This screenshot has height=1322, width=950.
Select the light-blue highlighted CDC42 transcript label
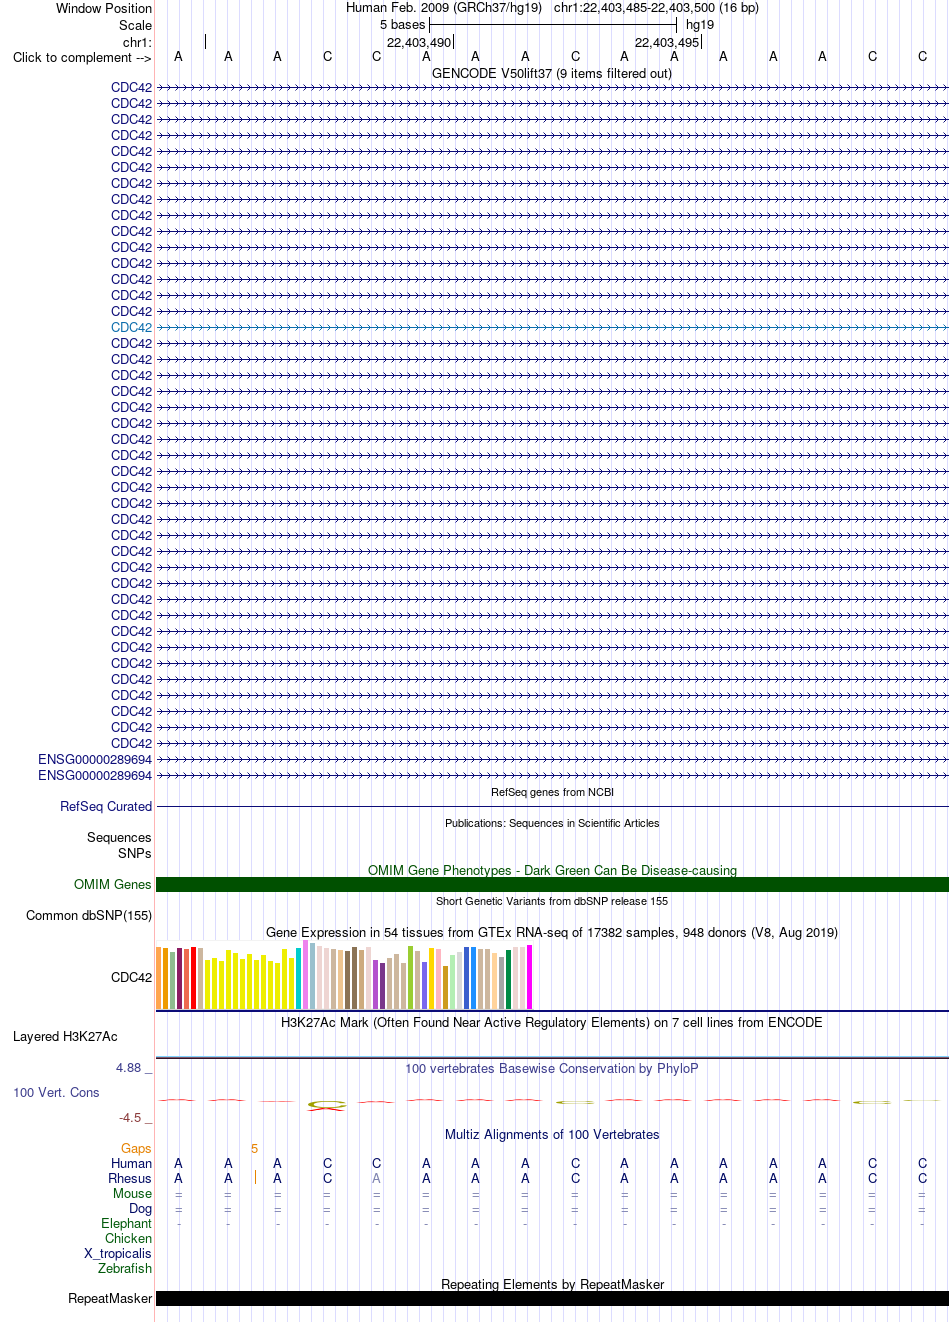point(131,327)
